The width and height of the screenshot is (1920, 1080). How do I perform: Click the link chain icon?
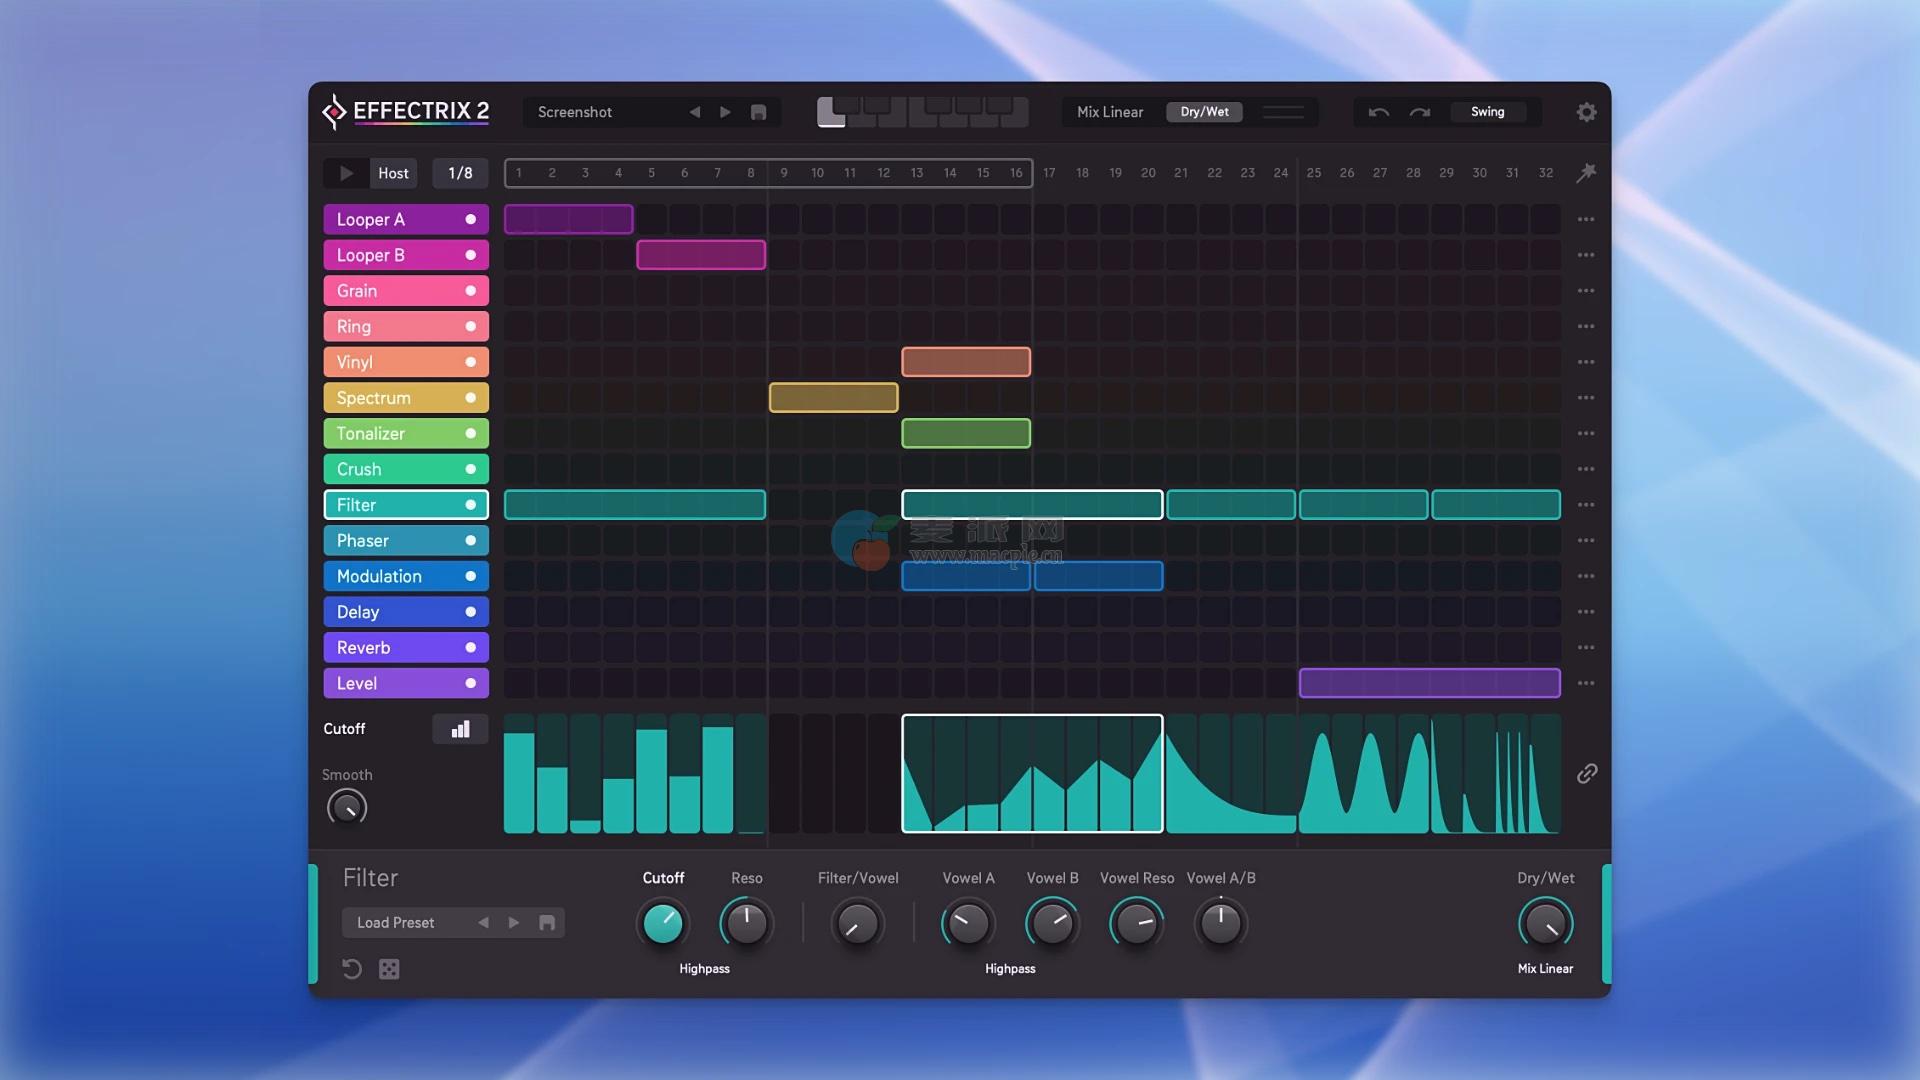click(1587, 774)
